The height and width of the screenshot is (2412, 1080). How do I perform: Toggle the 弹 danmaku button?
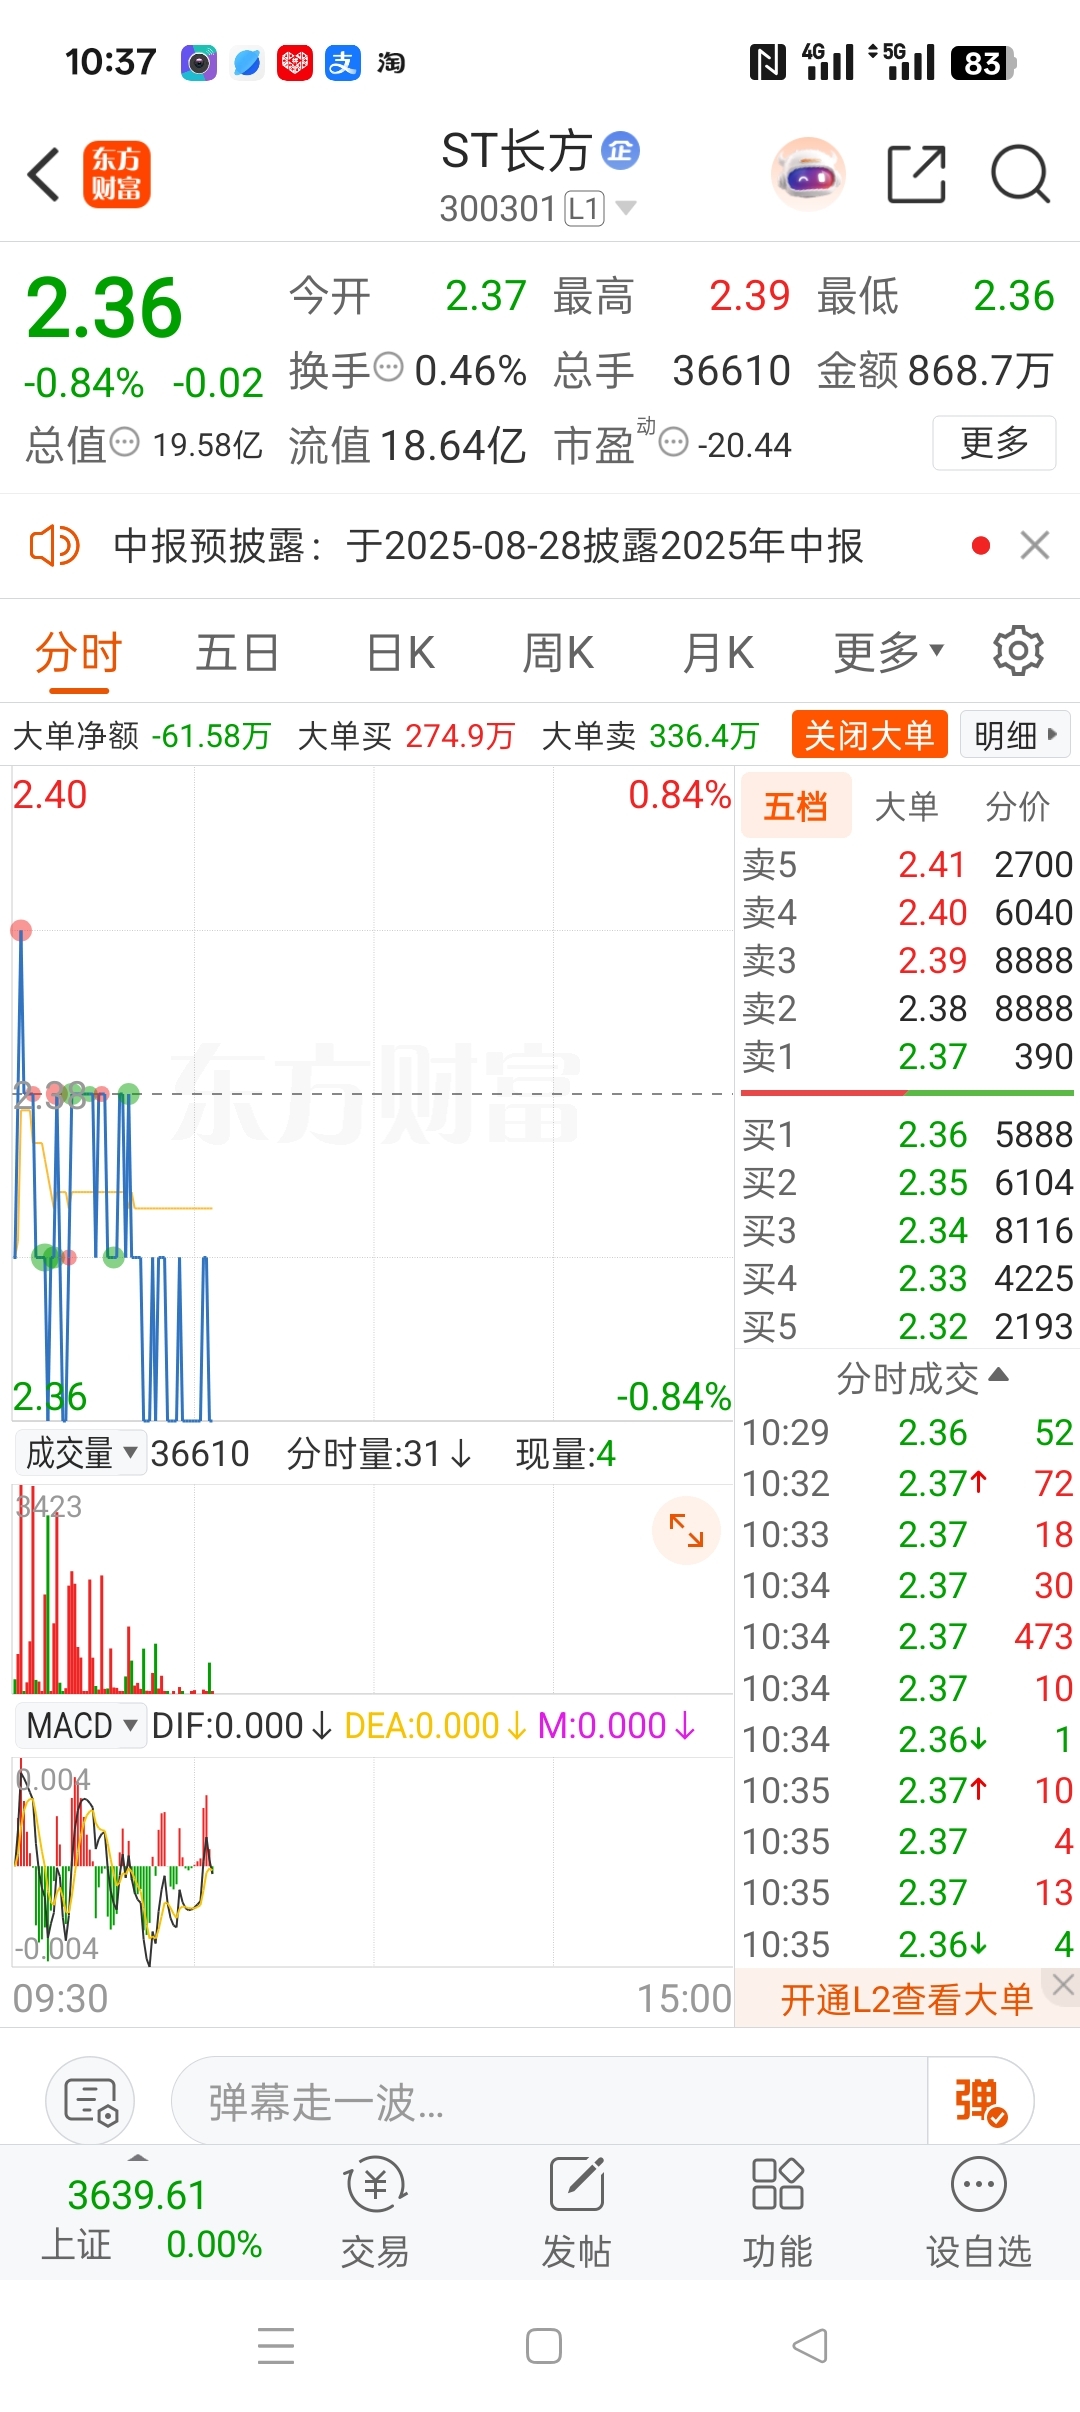click(x=980, y=2101)
